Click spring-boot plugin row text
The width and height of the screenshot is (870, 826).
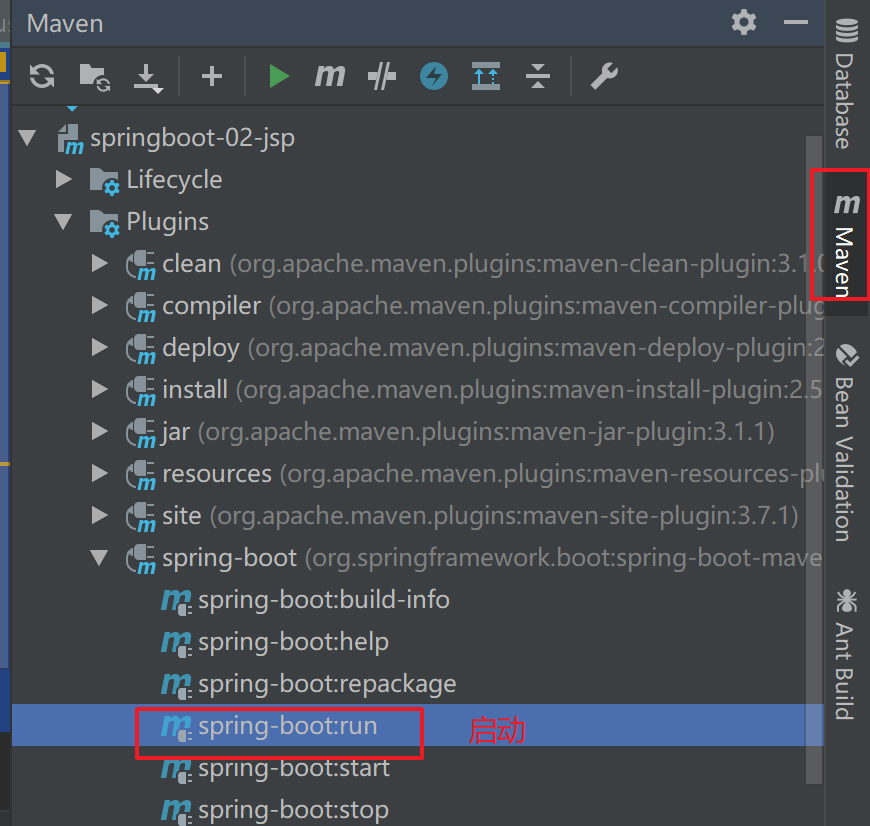tap(229, 558)
